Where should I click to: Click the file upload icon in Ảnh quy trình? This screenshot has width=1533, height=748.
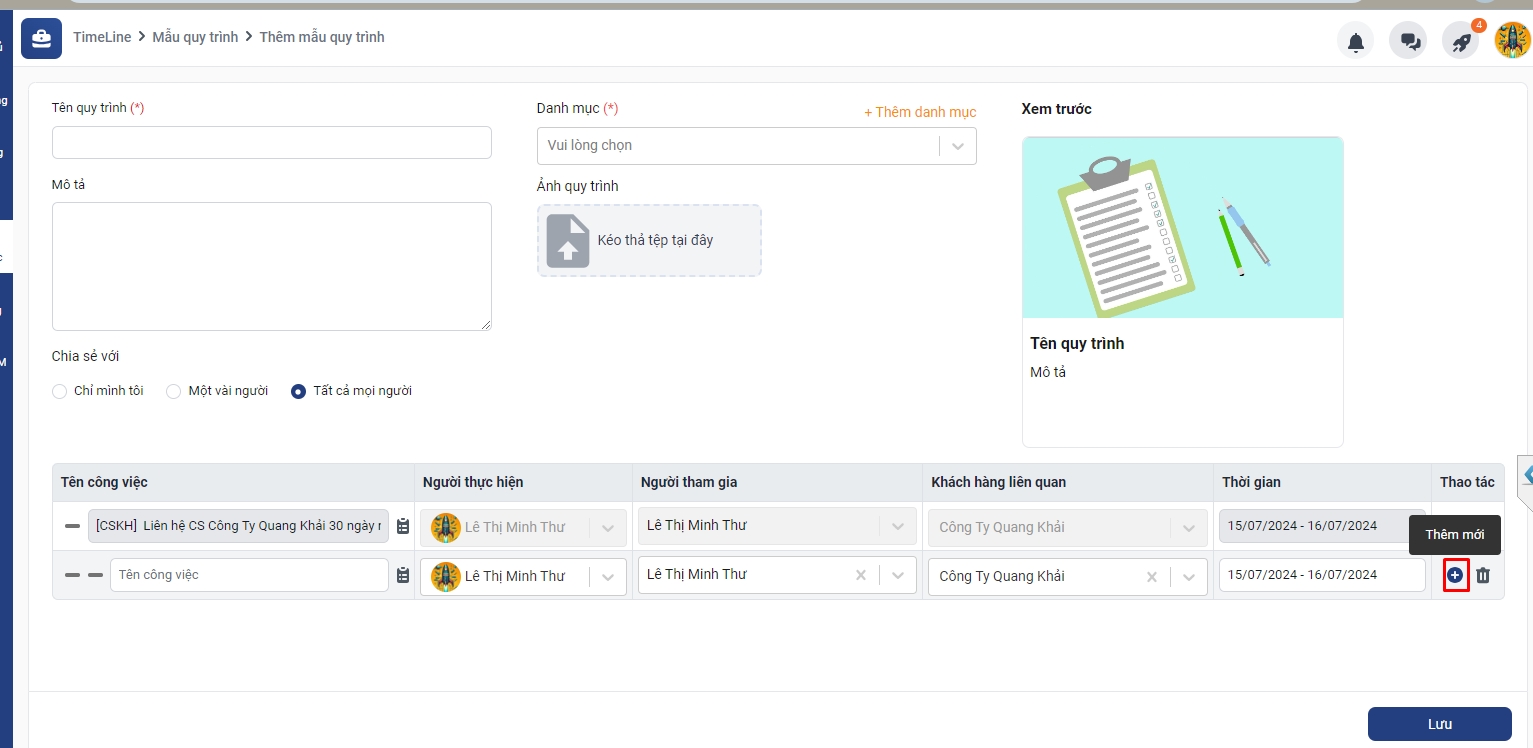[x=568, y=241]
